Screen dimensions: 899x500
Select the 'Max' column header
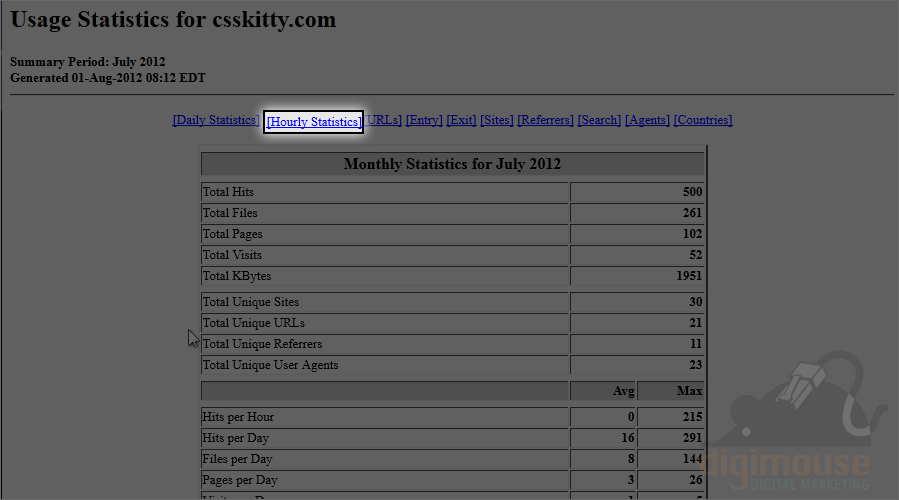coord(689,391)
